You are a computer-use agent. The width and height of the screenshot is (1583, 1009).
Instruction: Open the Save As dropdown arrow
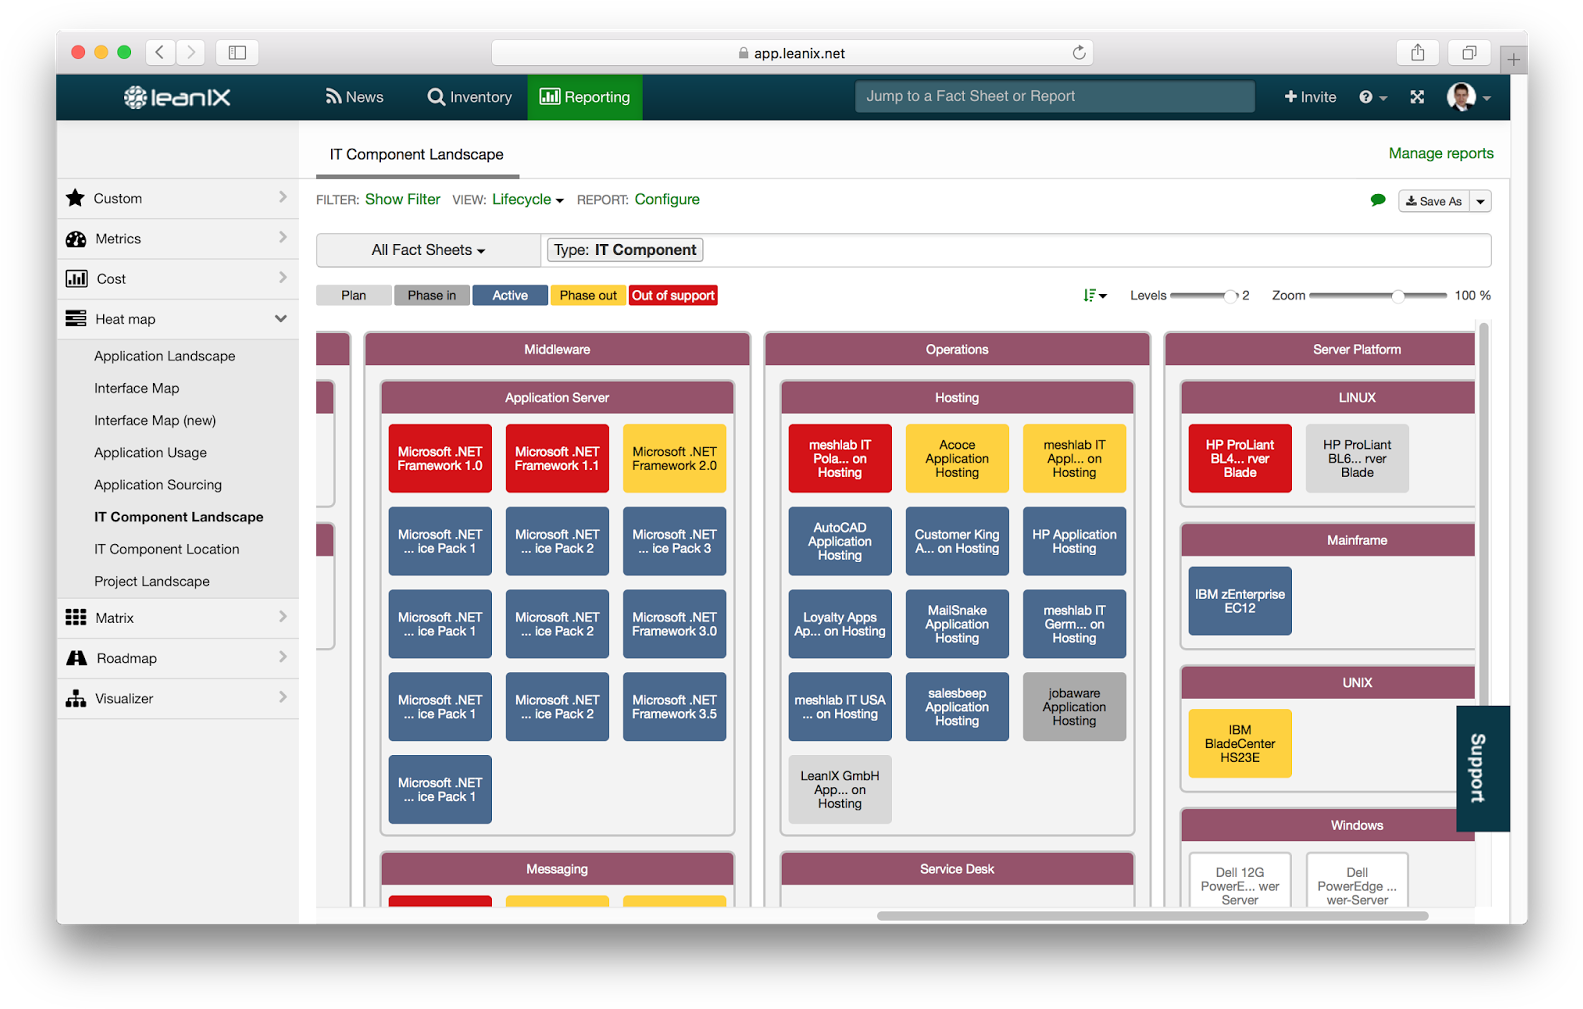pos(1481,201)
